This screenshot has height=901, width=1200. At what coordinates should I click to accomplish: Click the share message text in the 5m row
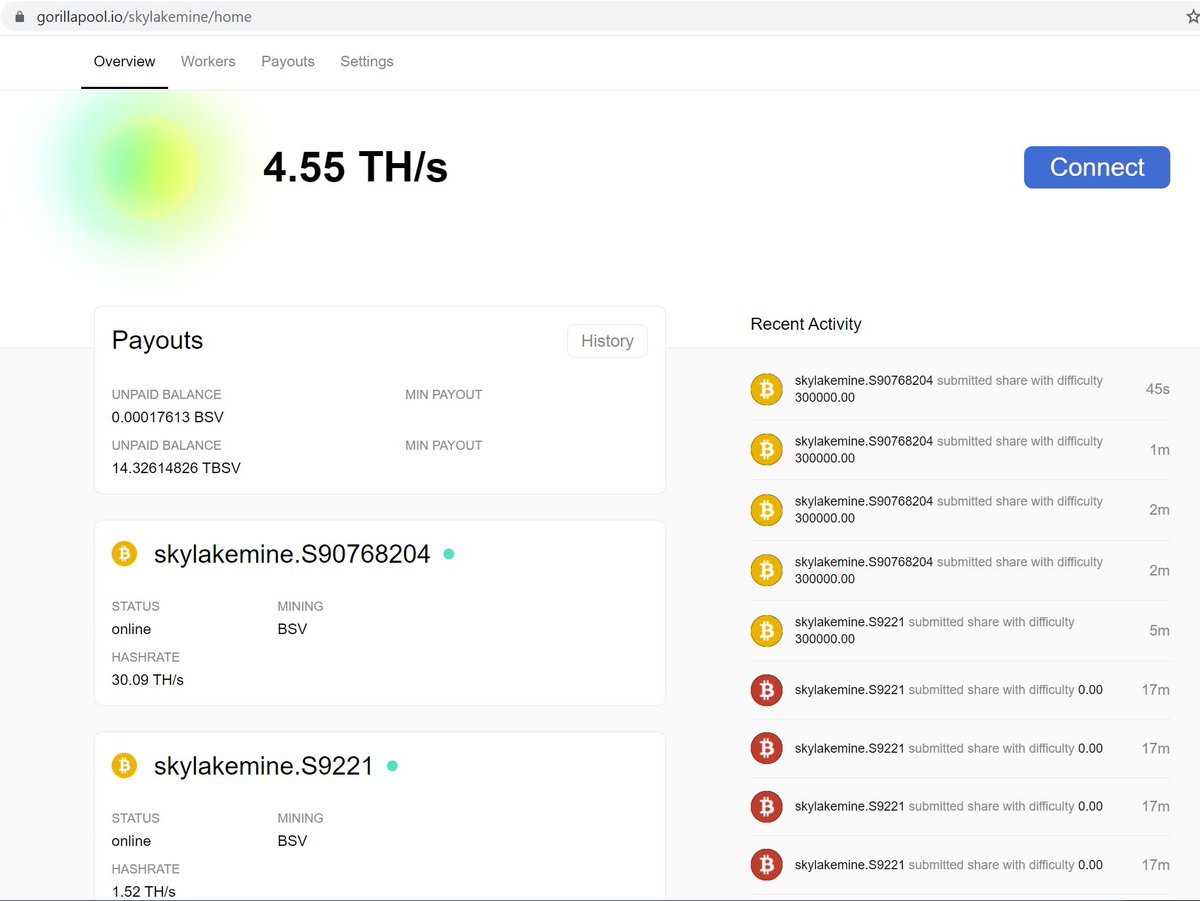[935, 630]
